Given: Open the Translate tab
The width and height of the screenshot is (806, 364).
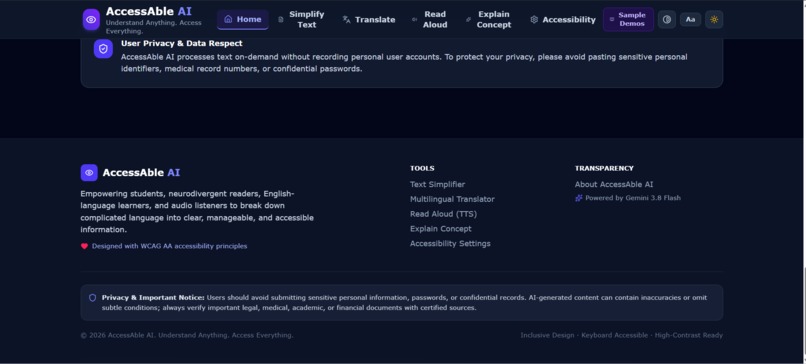Looking at the screenshot, I should point(369,20).
